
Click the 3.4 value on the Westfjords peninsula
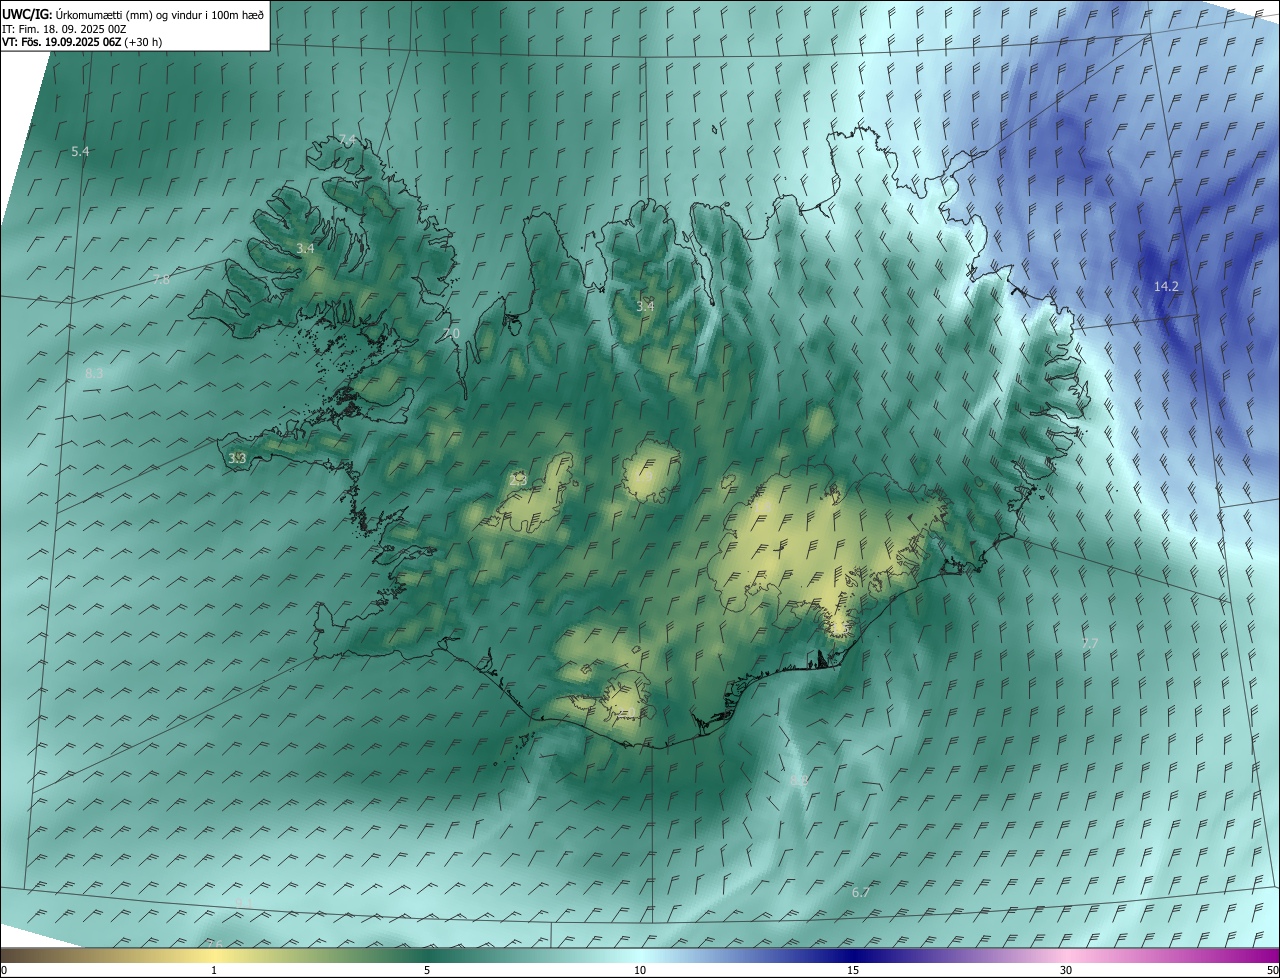(x=305, y=248)
